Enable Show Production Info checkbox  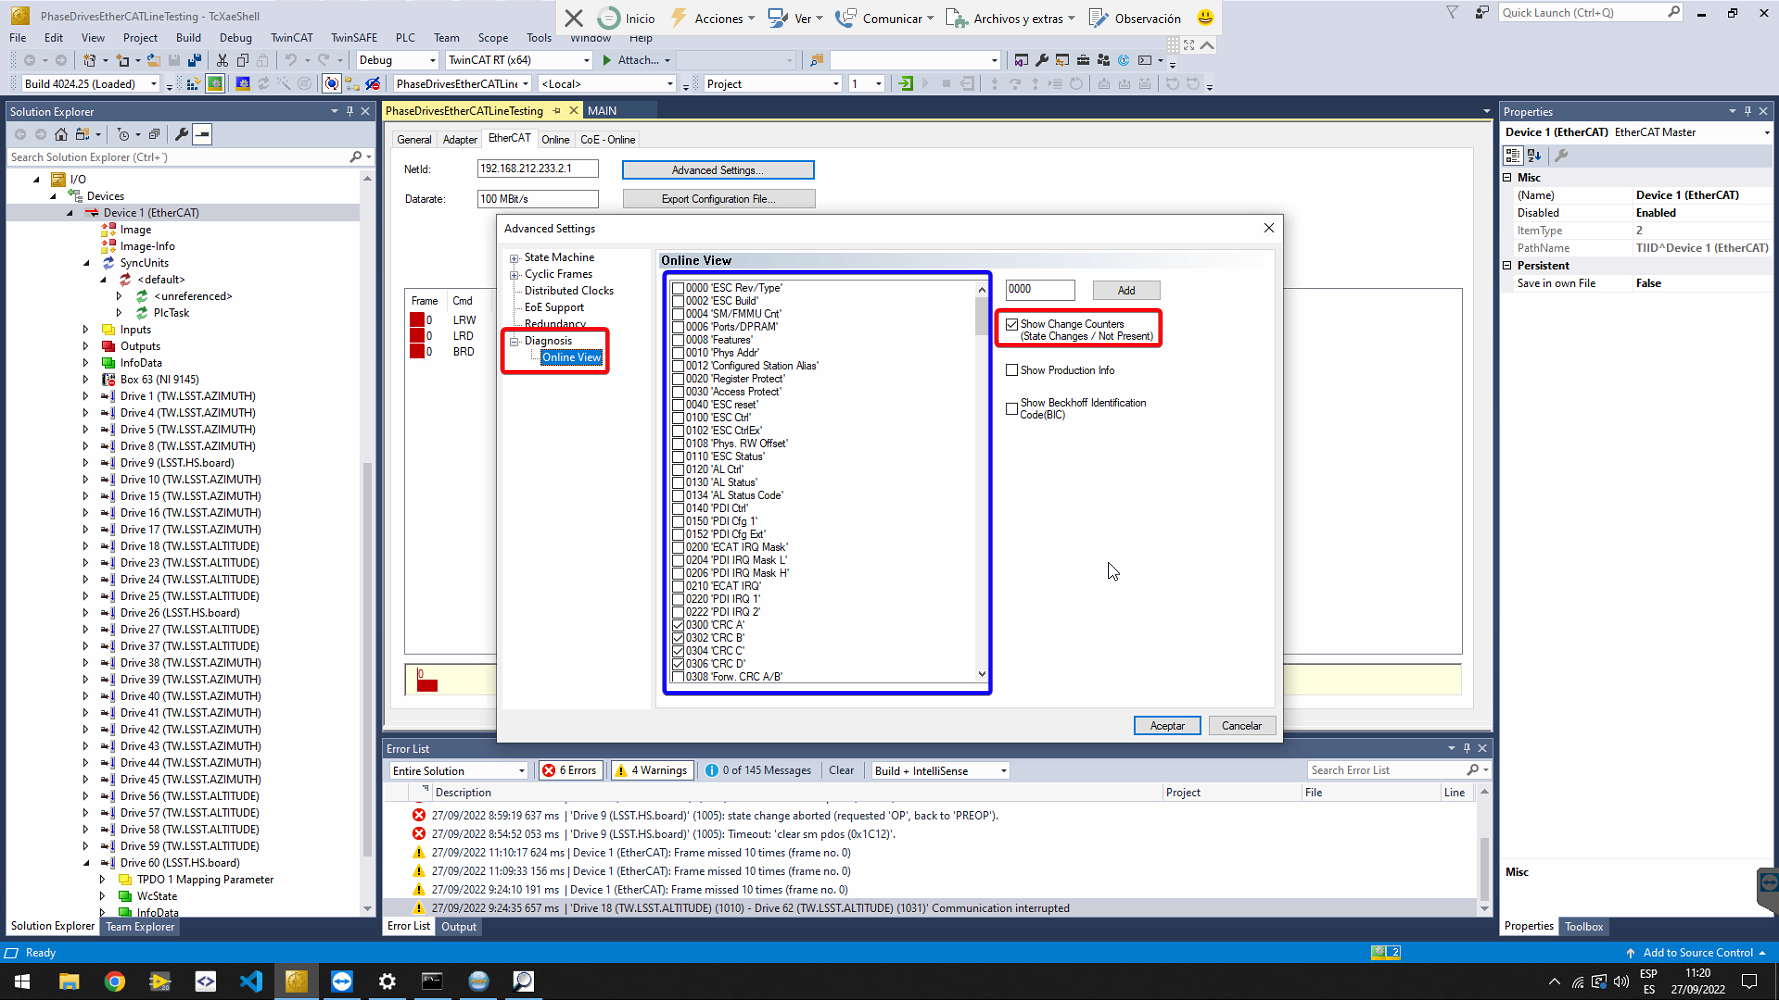click(1012, 370)
